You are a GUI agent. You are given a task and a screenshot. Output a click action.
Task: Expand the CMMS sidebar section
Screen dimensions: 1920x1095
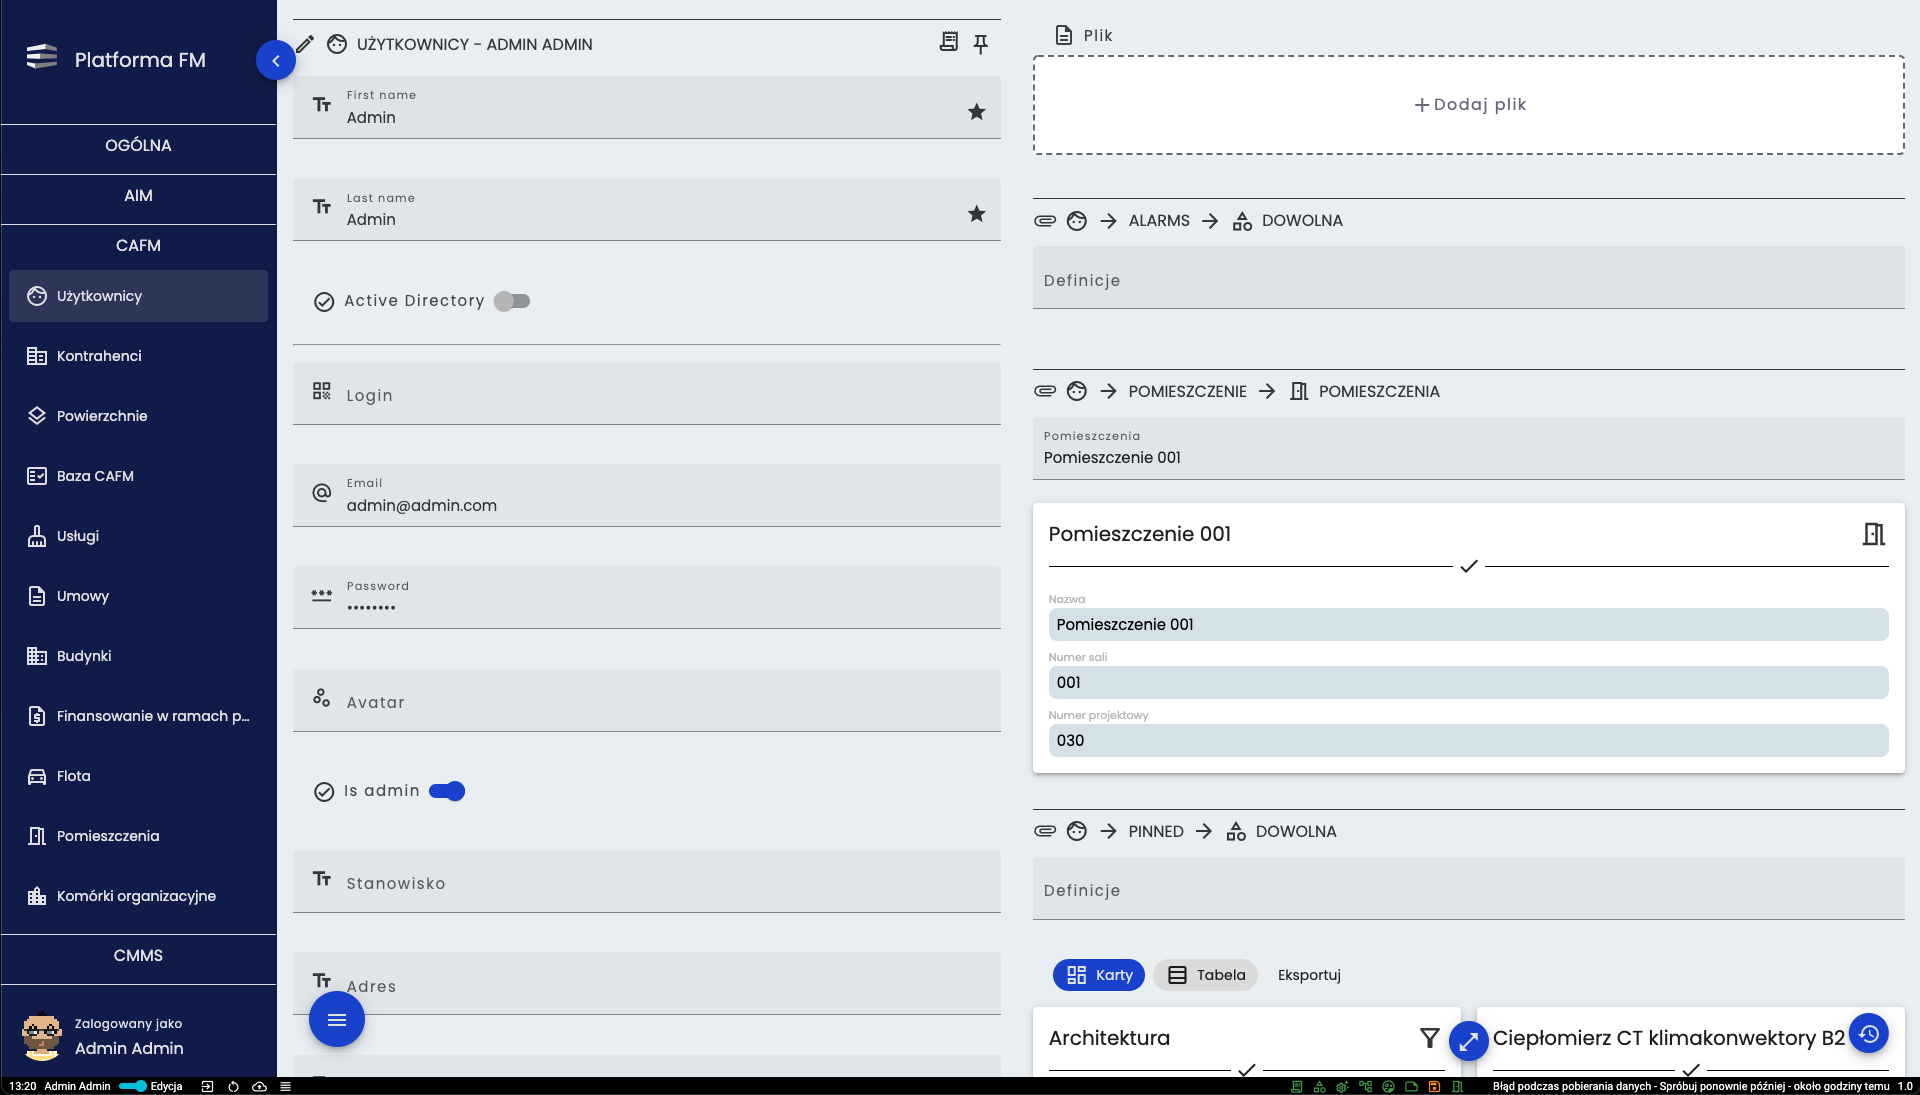138,956
